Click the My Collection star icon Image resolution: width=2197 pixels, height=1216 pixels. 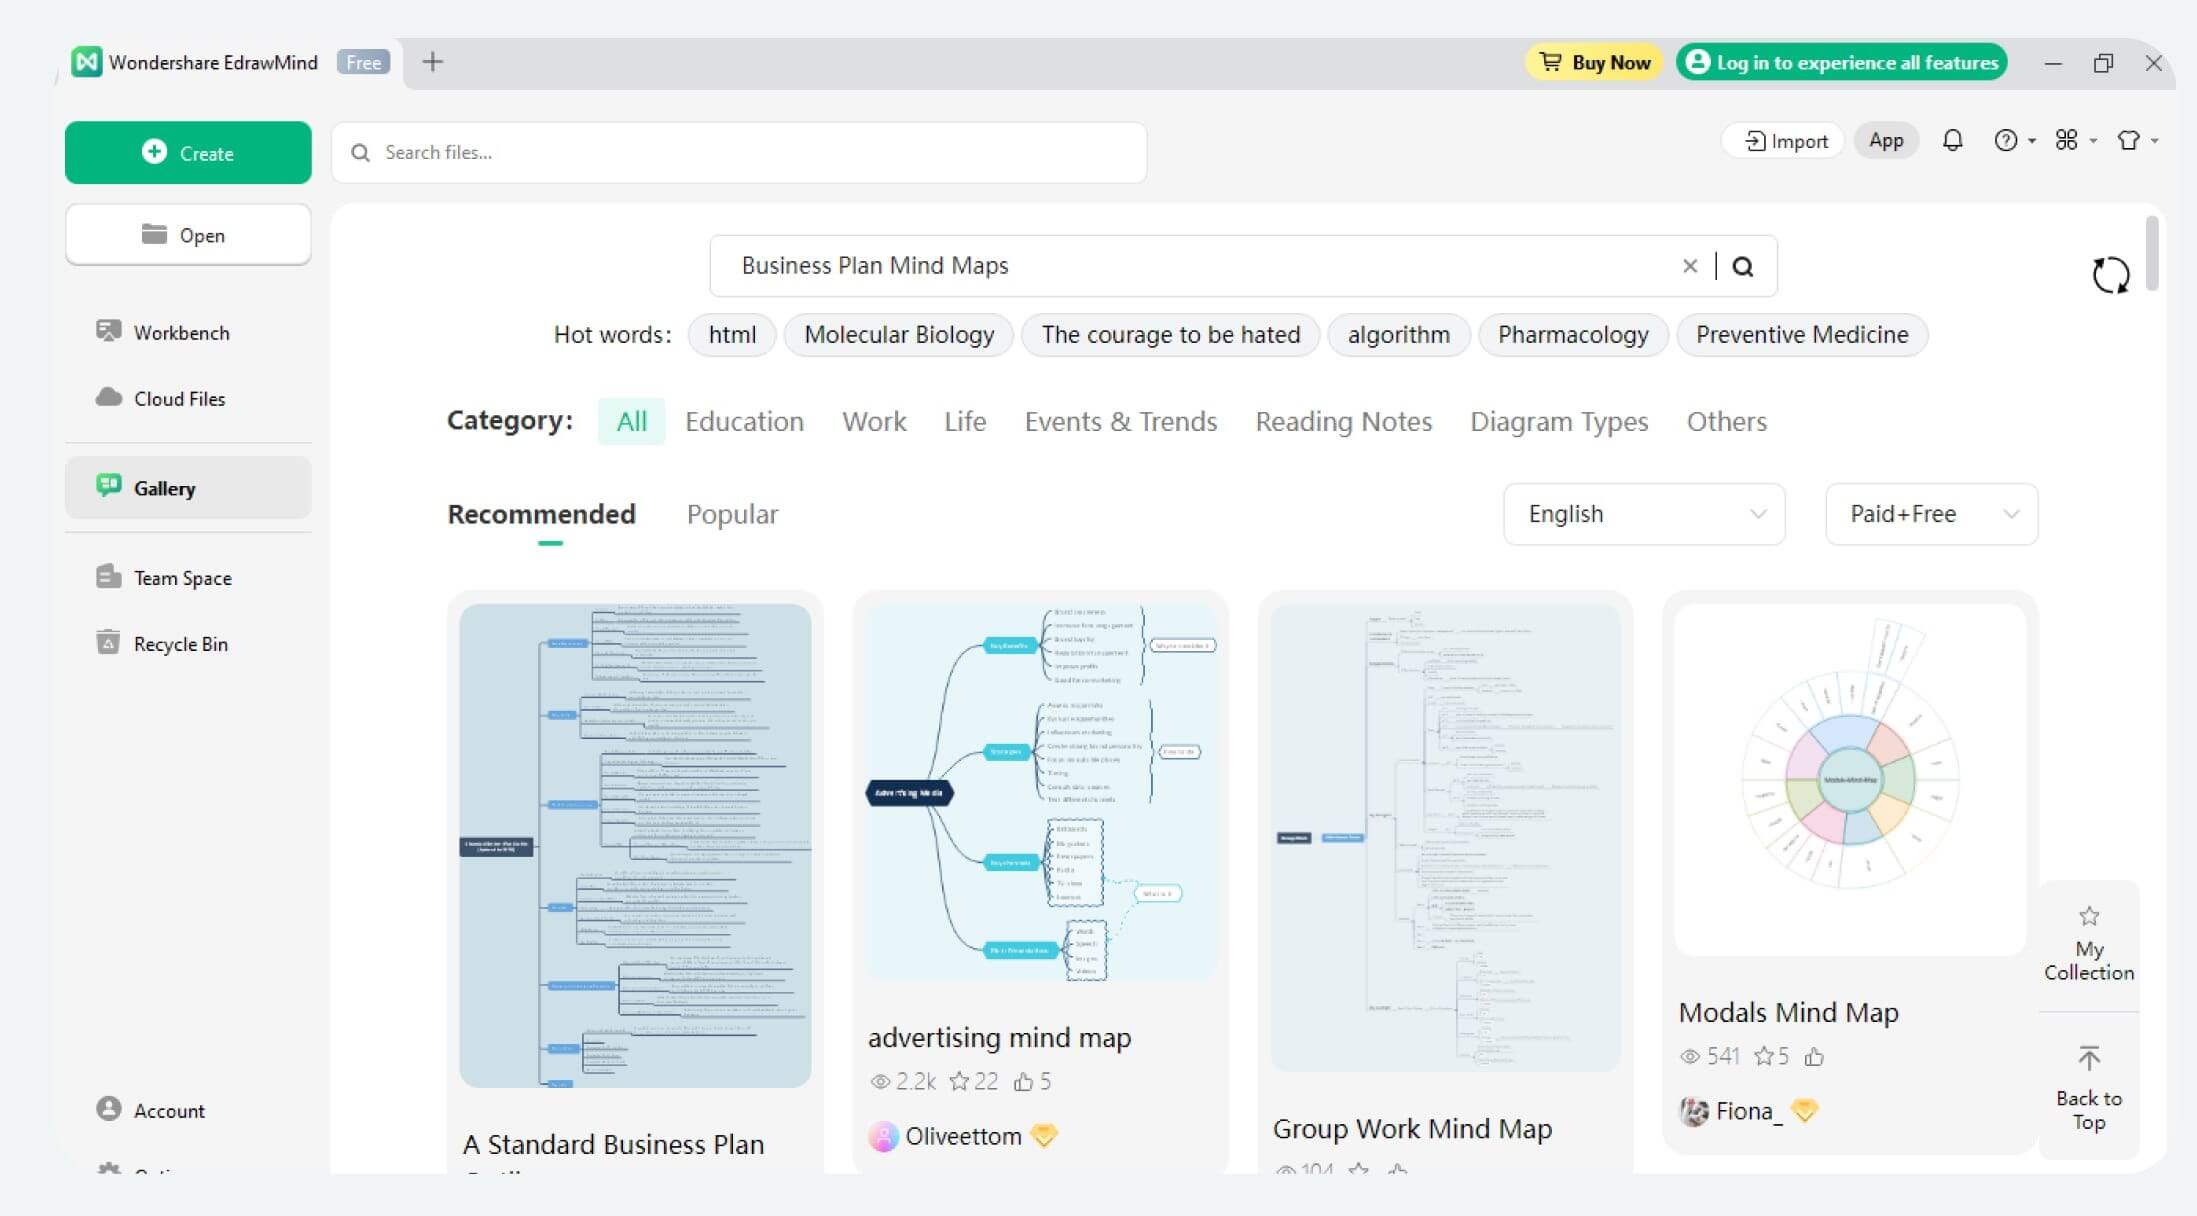click(2089, 916)
